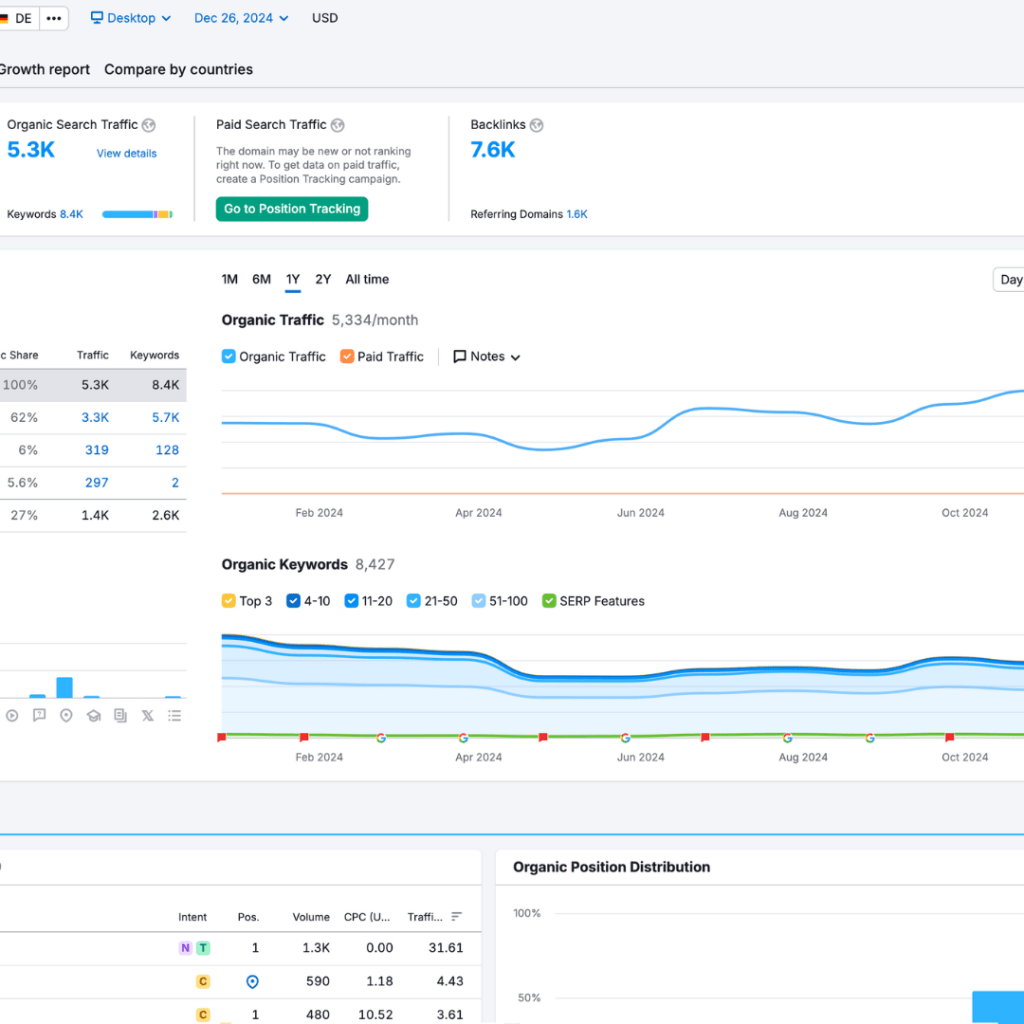The image size is (1024, 1024).
Task: Click the globe icon next to Backlinks
Action: [x=537, y=125]
